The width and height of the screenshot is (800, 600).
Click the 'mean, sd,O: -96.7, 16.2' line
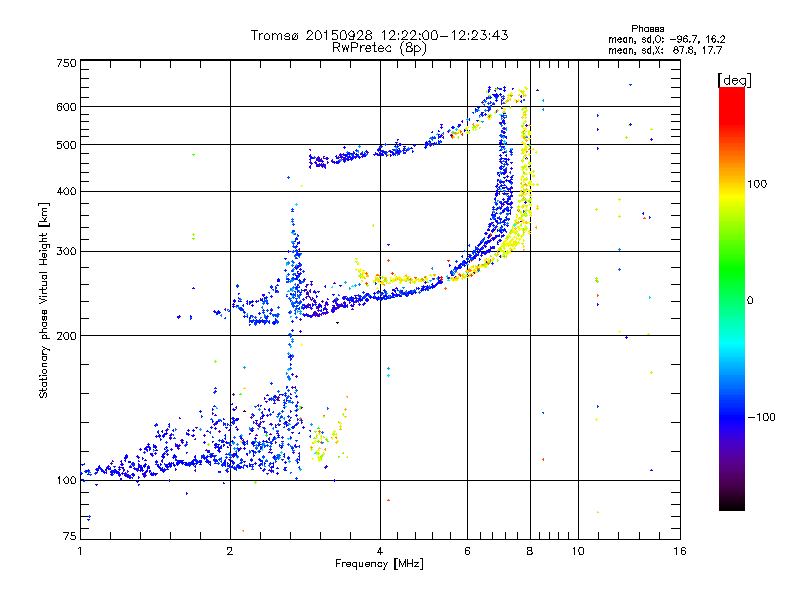(666, 39)
